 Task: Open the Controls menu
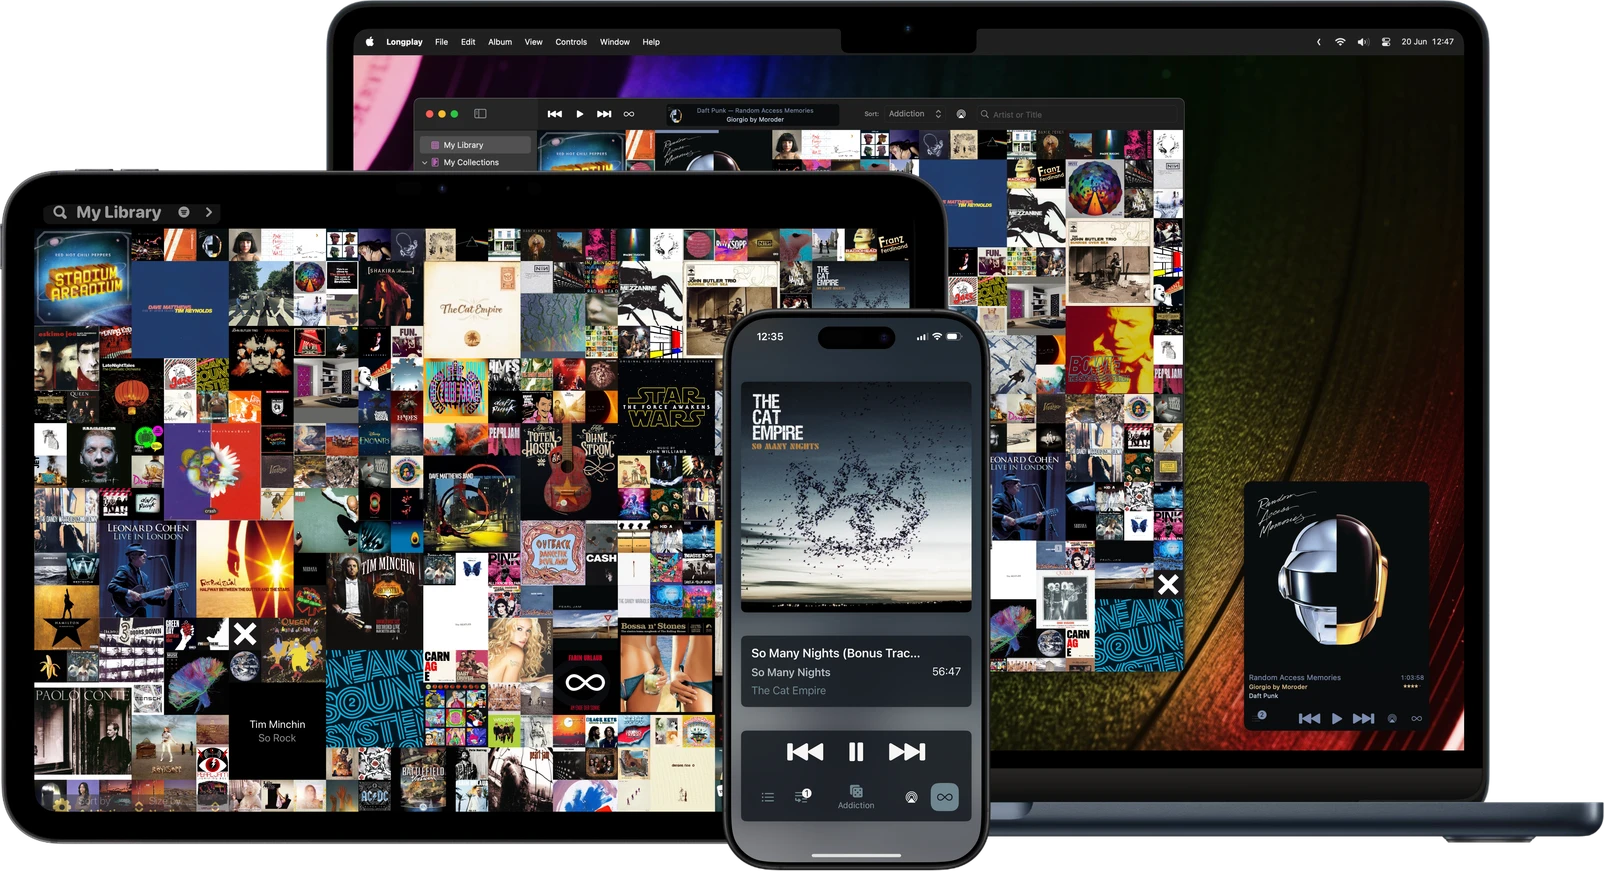coord(571,42)
